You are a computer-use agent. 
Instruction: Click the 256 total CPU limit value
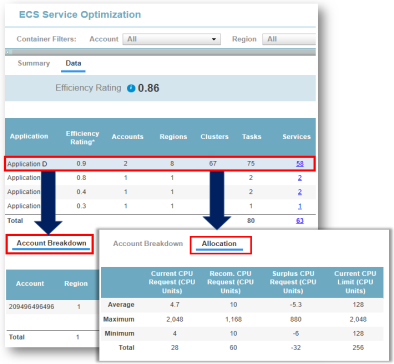[x=358, y=348]
